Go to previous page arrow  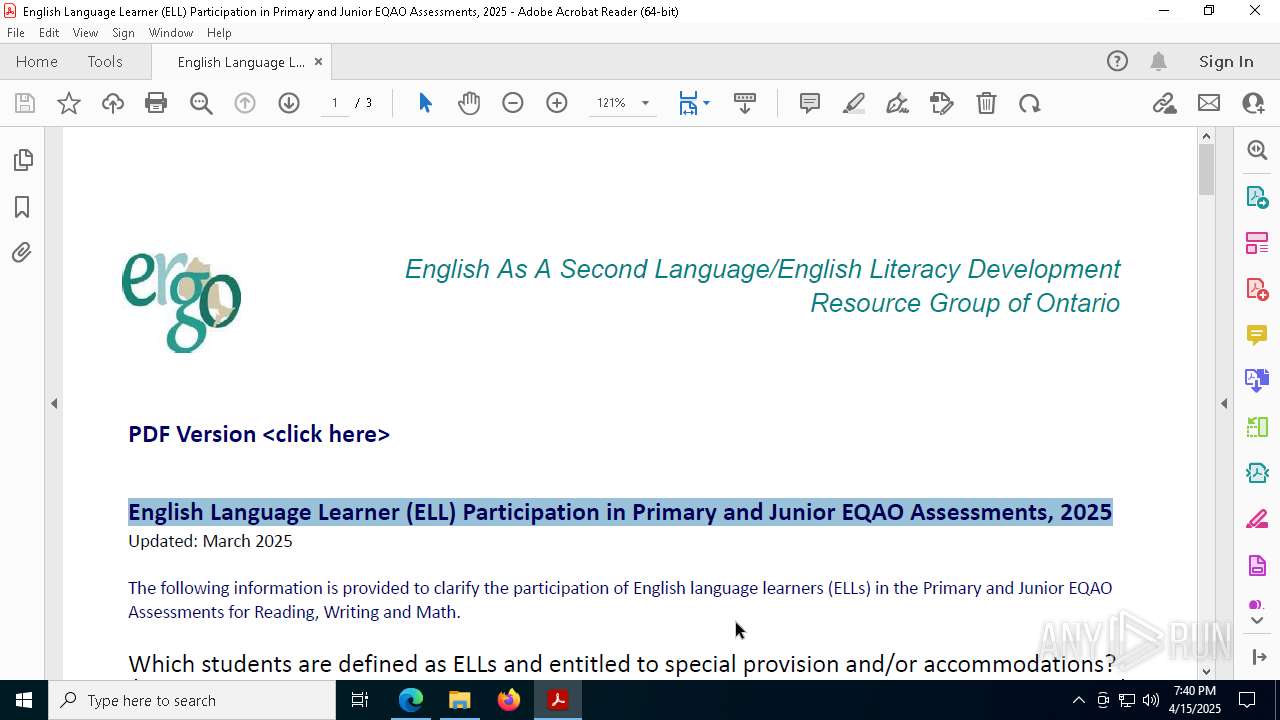click(x=245, y=103)
